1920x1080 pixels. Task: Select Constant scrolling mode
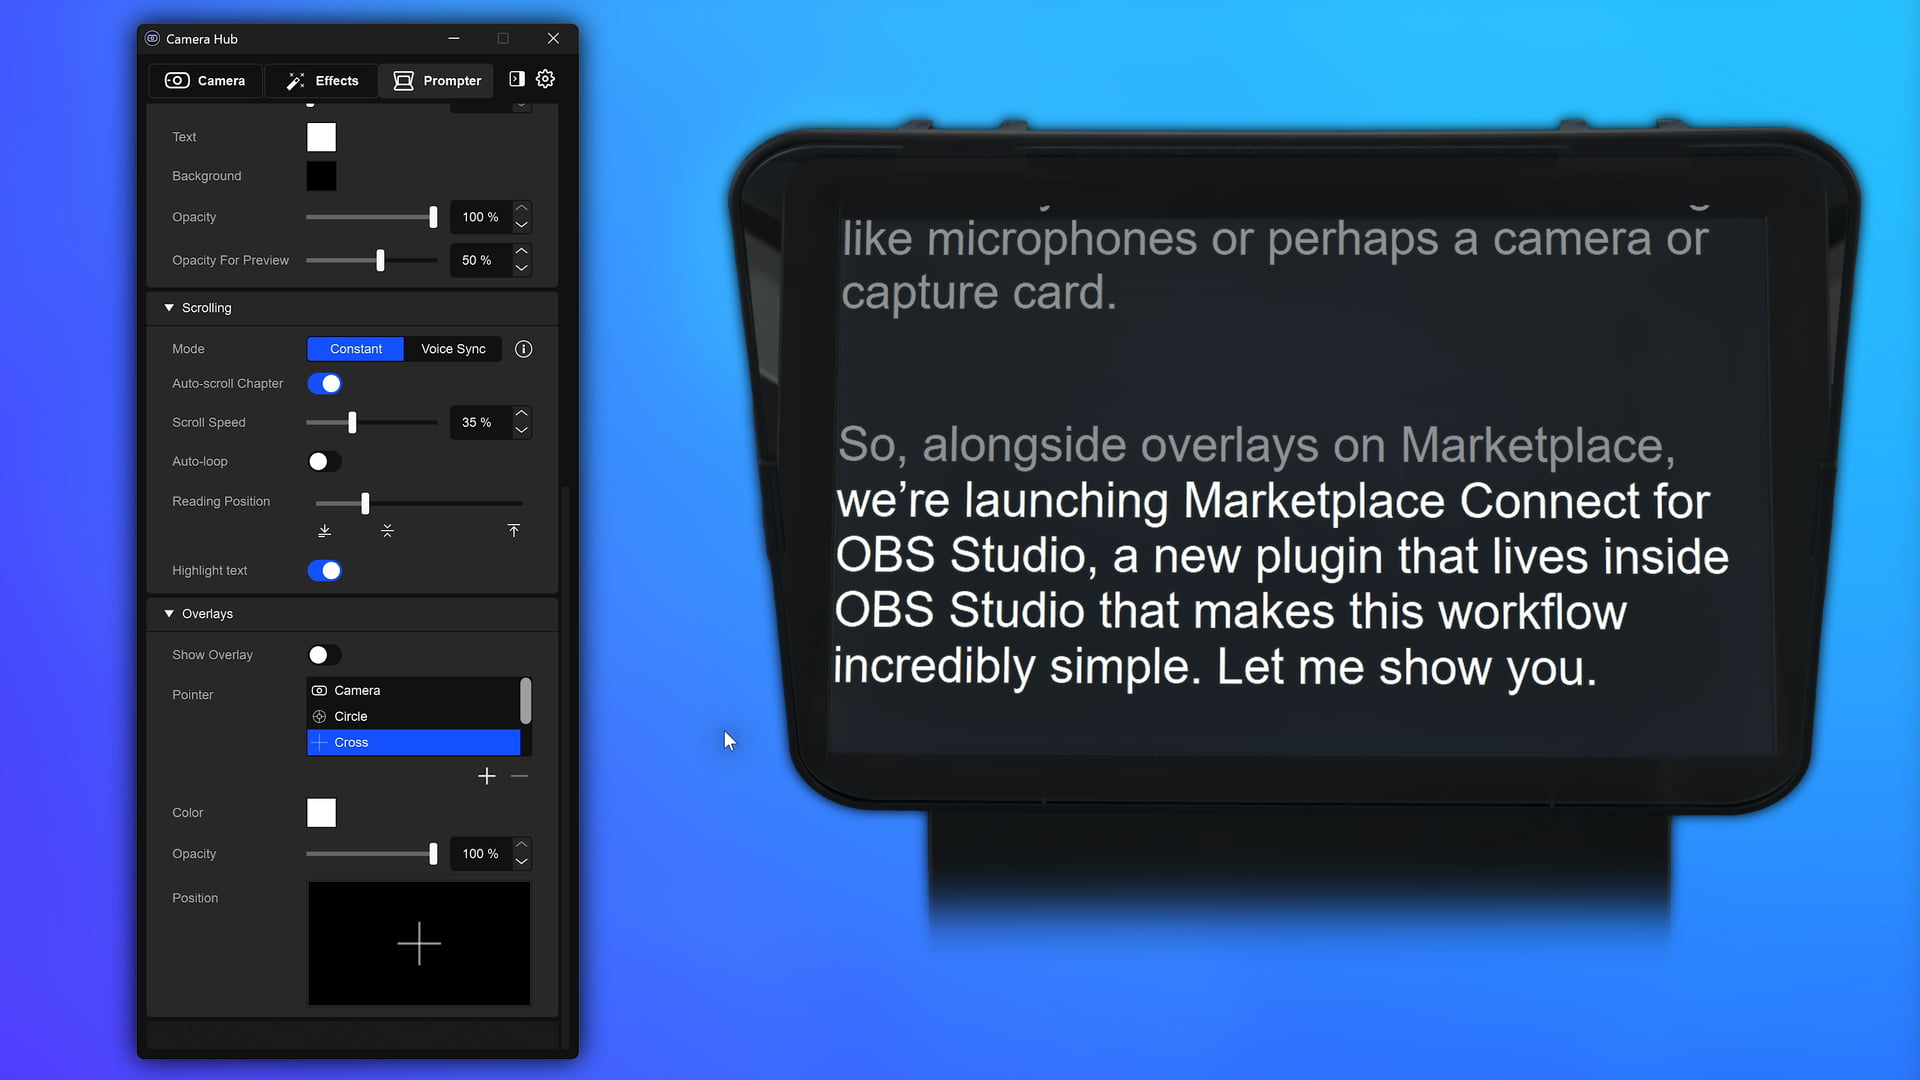(355, 349)
